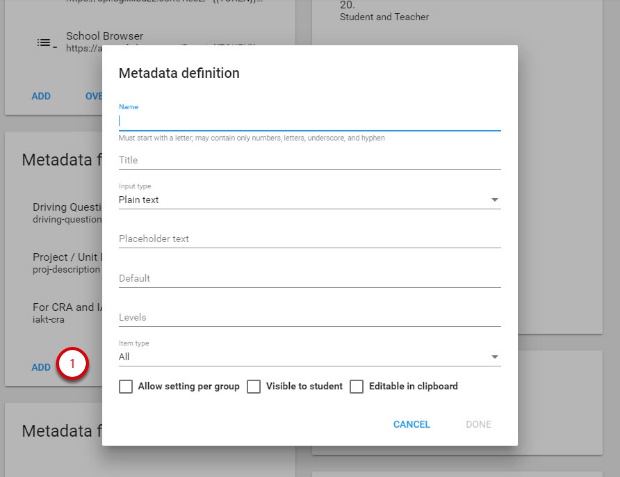Toggle Editable in clipboard checkbox

pos(357,386)
